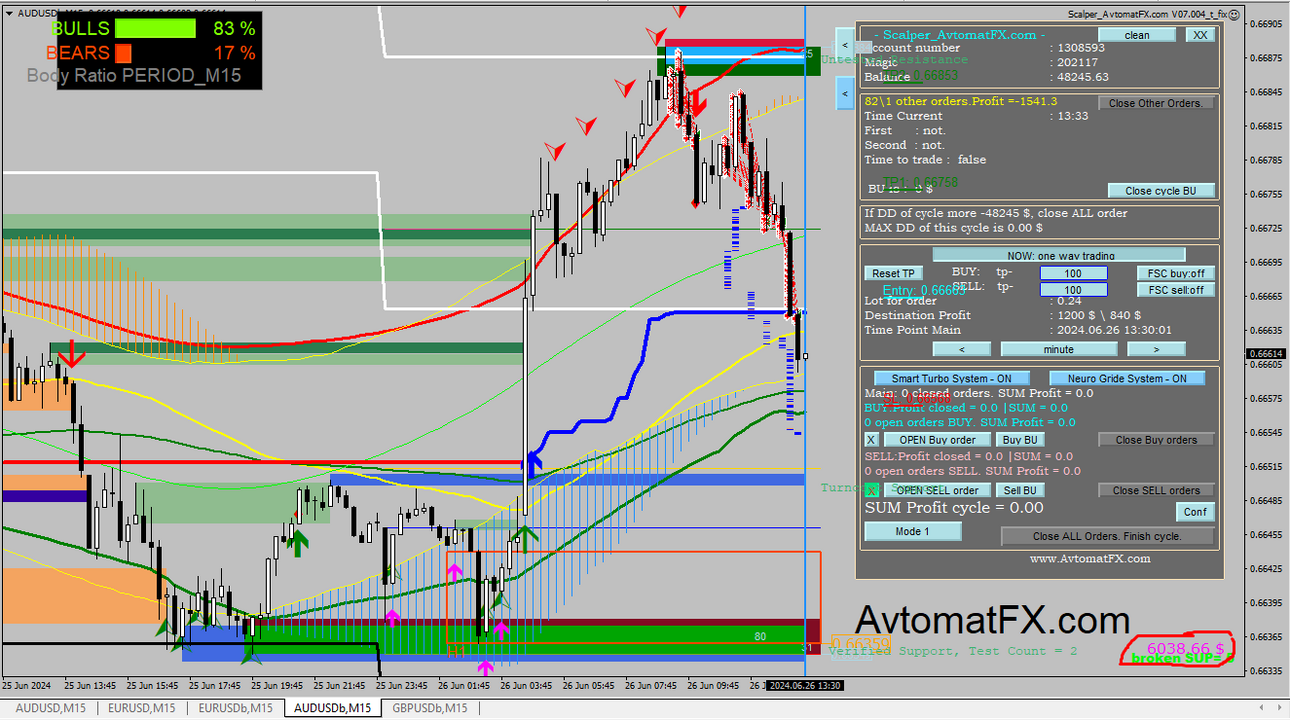This screenshot has height=720, width=1290.
Task: Click Destination Profit value '1200 $ \ 840 $'
Action: 1099,315
